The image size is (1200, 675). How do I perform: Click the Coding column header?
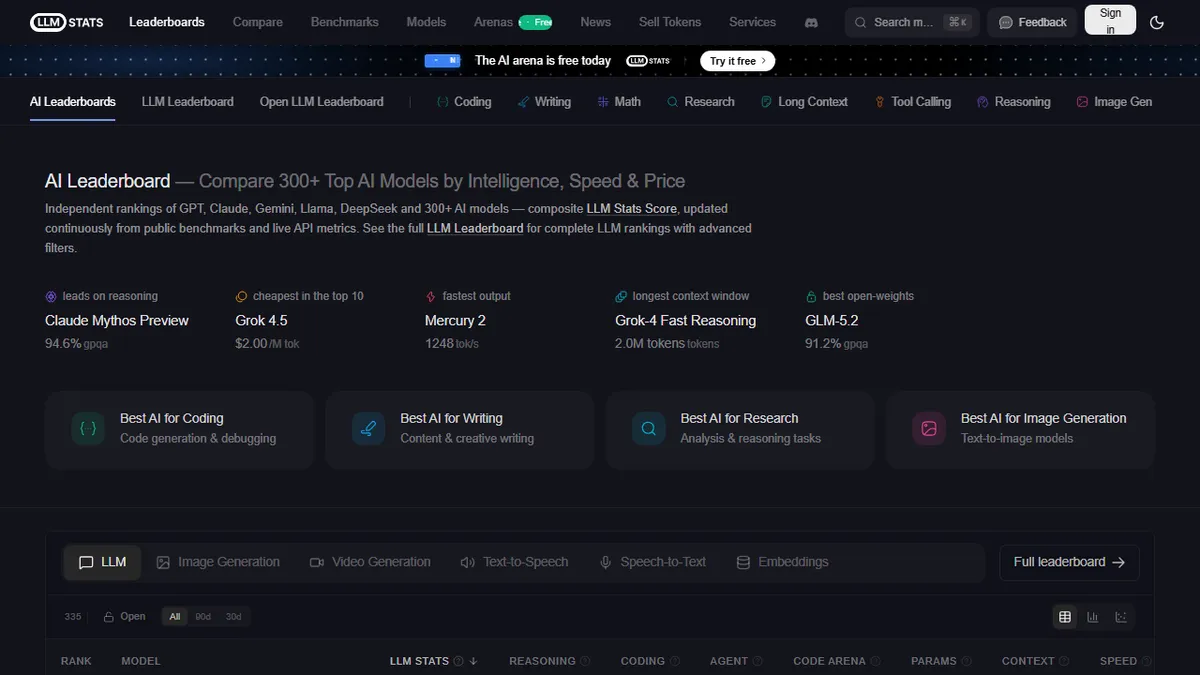pyautogui.click(x=650, y=661)
